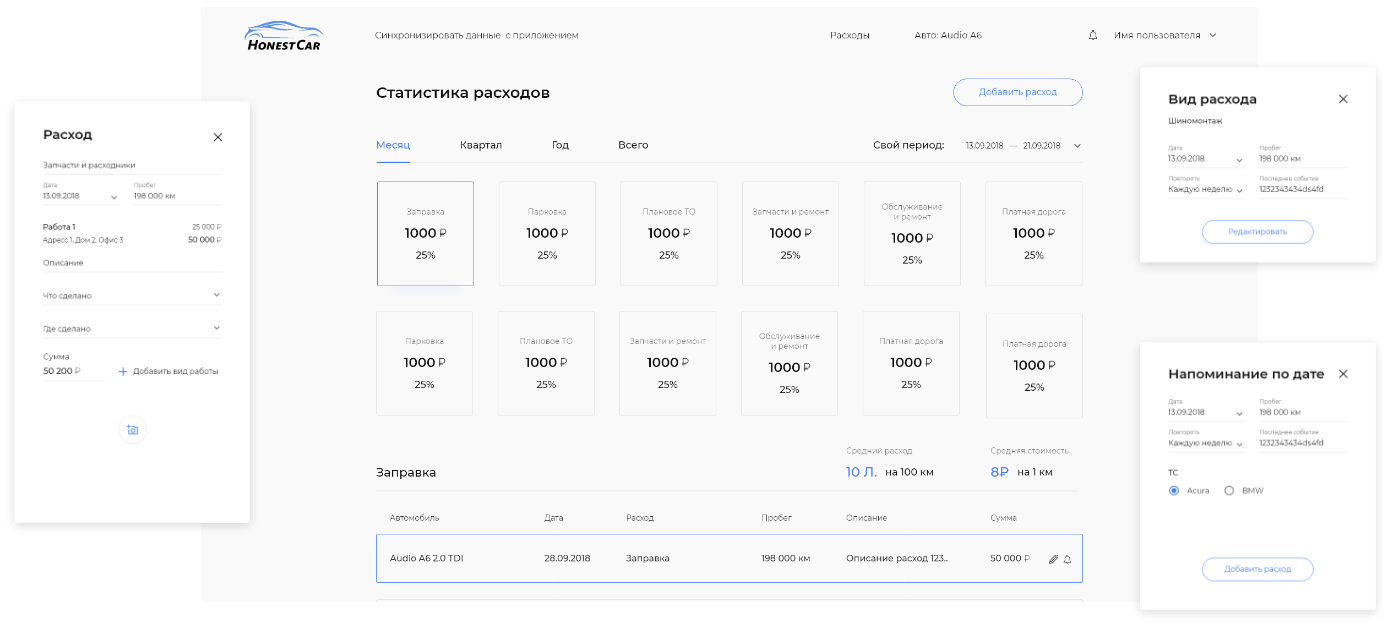Open the custom period date range dropdown
The width and height of the screenshot is (1390, 627).
point(1077,146)
